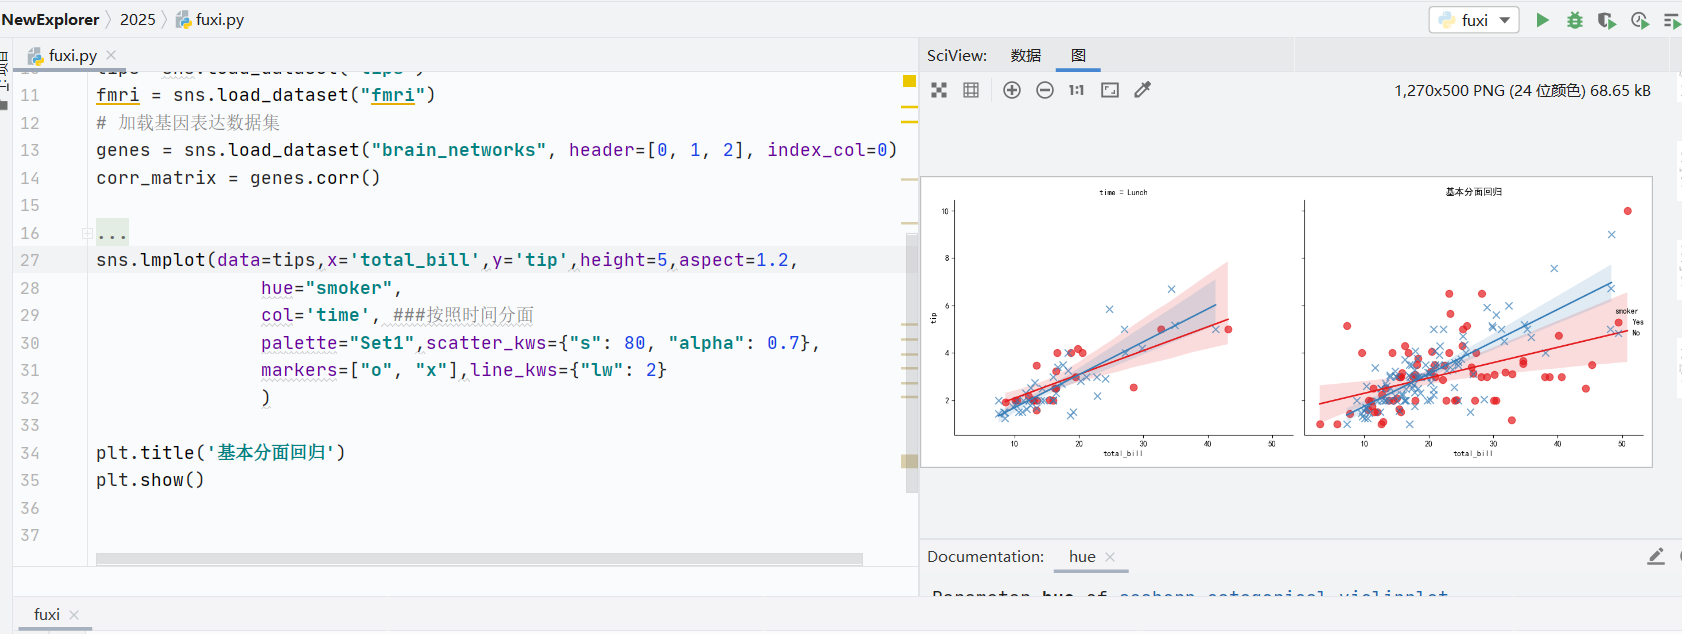The height and width of the screenshot is (634, 1682).
Task: Run fuxi with coverage
Action: (x=1607, y=20)
